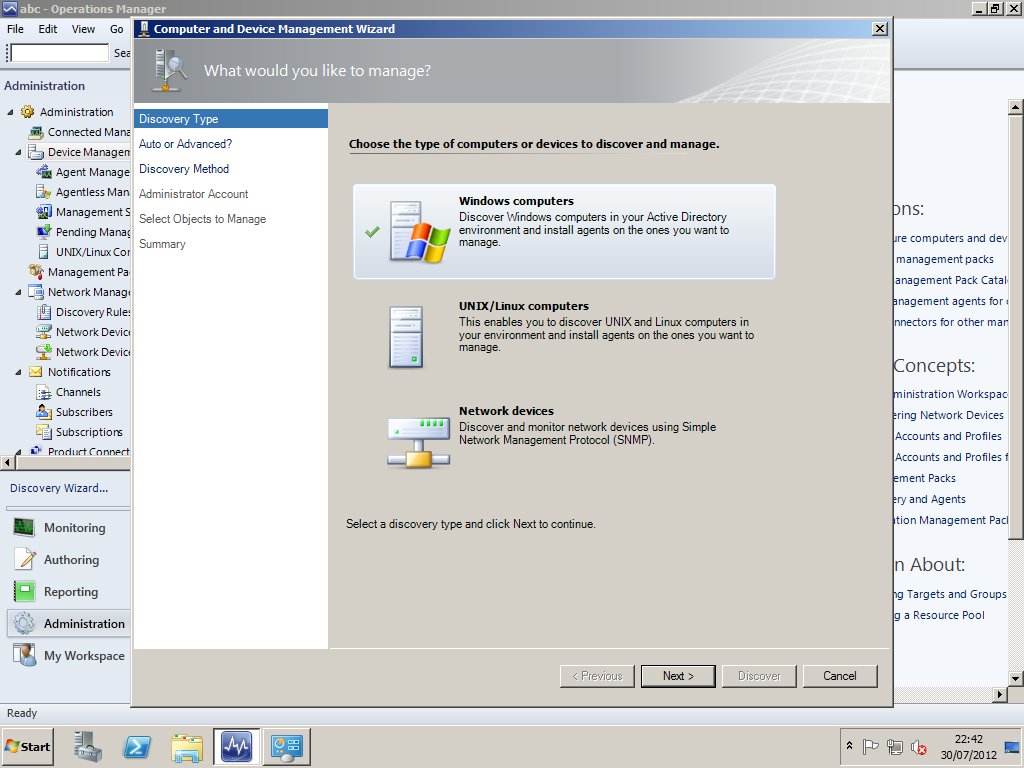The height and width of the screenshot is (768, 1024).
Task: Click the Pending Management node icon
Action: (x=44, y=232)
